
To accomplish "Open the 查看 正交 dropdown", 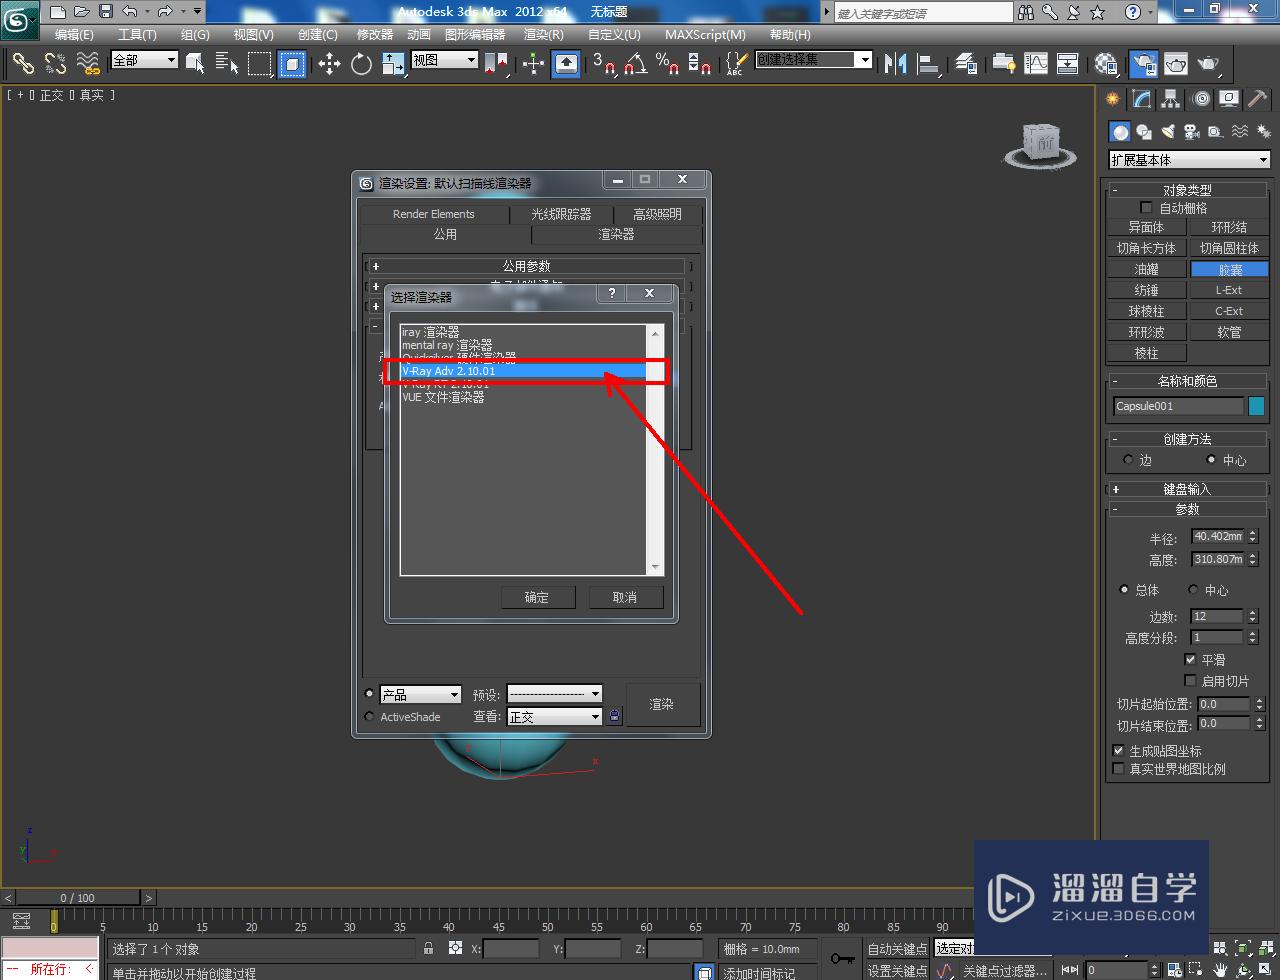I will coord(555,717).
